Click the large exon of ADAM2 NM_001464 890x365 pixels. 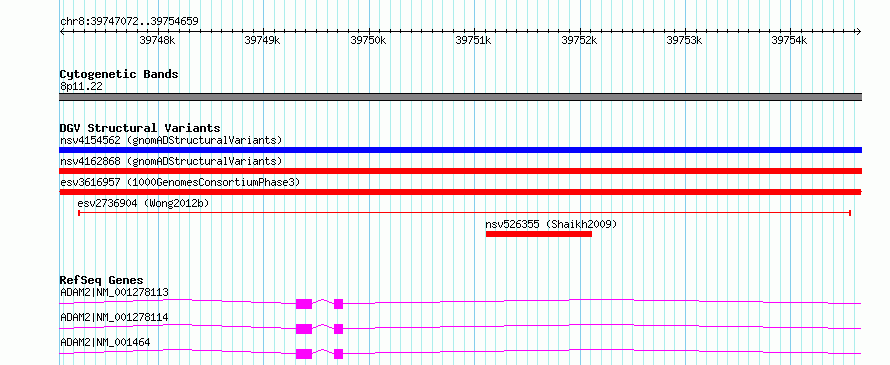pos(304,354)
